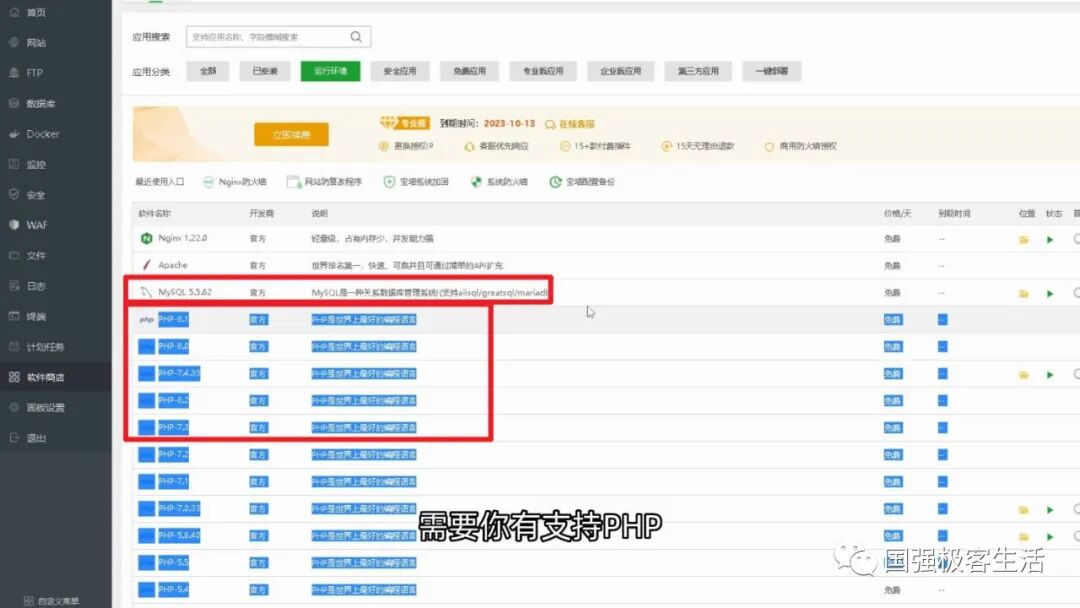
Task: Open 日志 in the sidebar
Action: coord(36,286)
